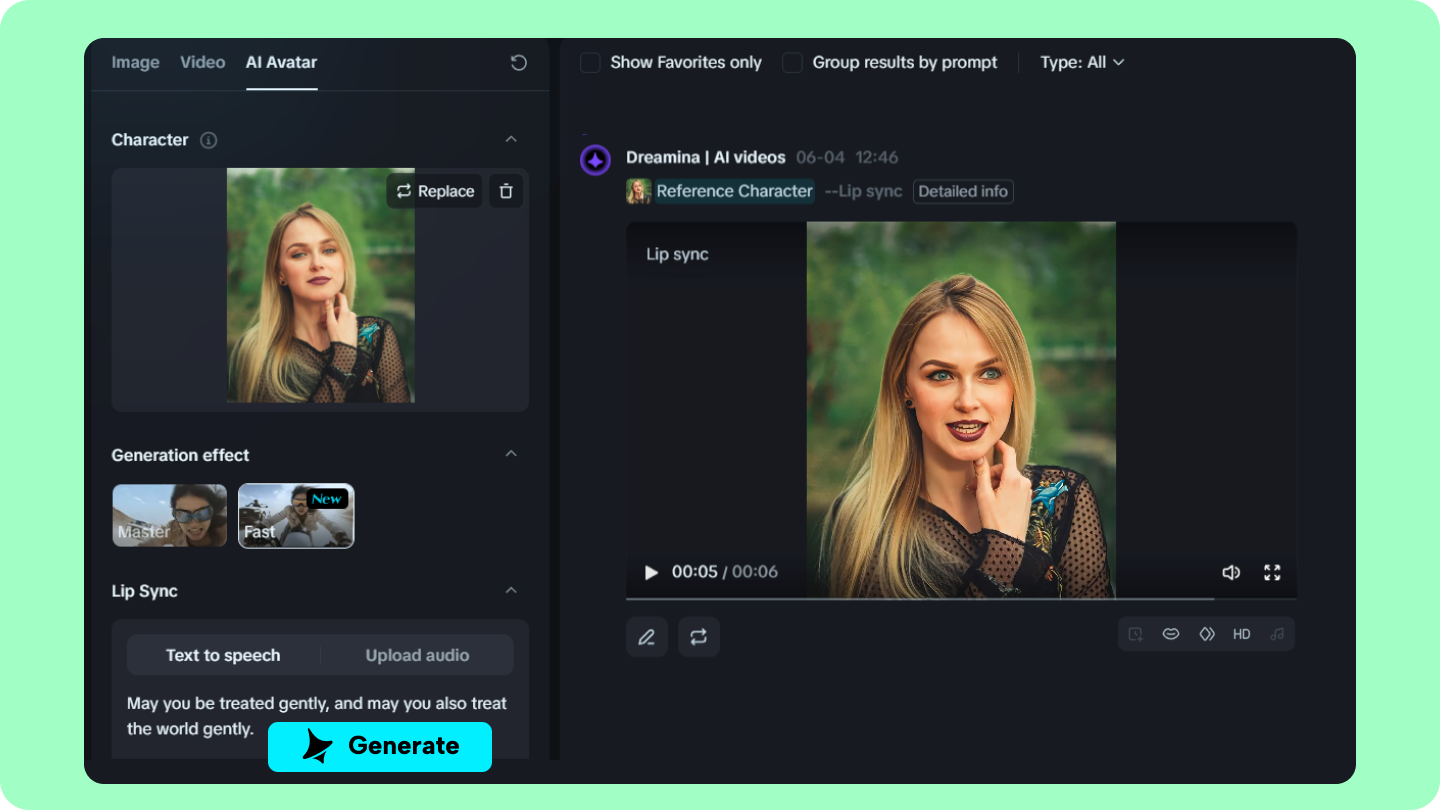This screenshot has width=1440, height=810.
Task: Choose the Master generation effect
Action: pyautogui.click(x=170, y=516)
